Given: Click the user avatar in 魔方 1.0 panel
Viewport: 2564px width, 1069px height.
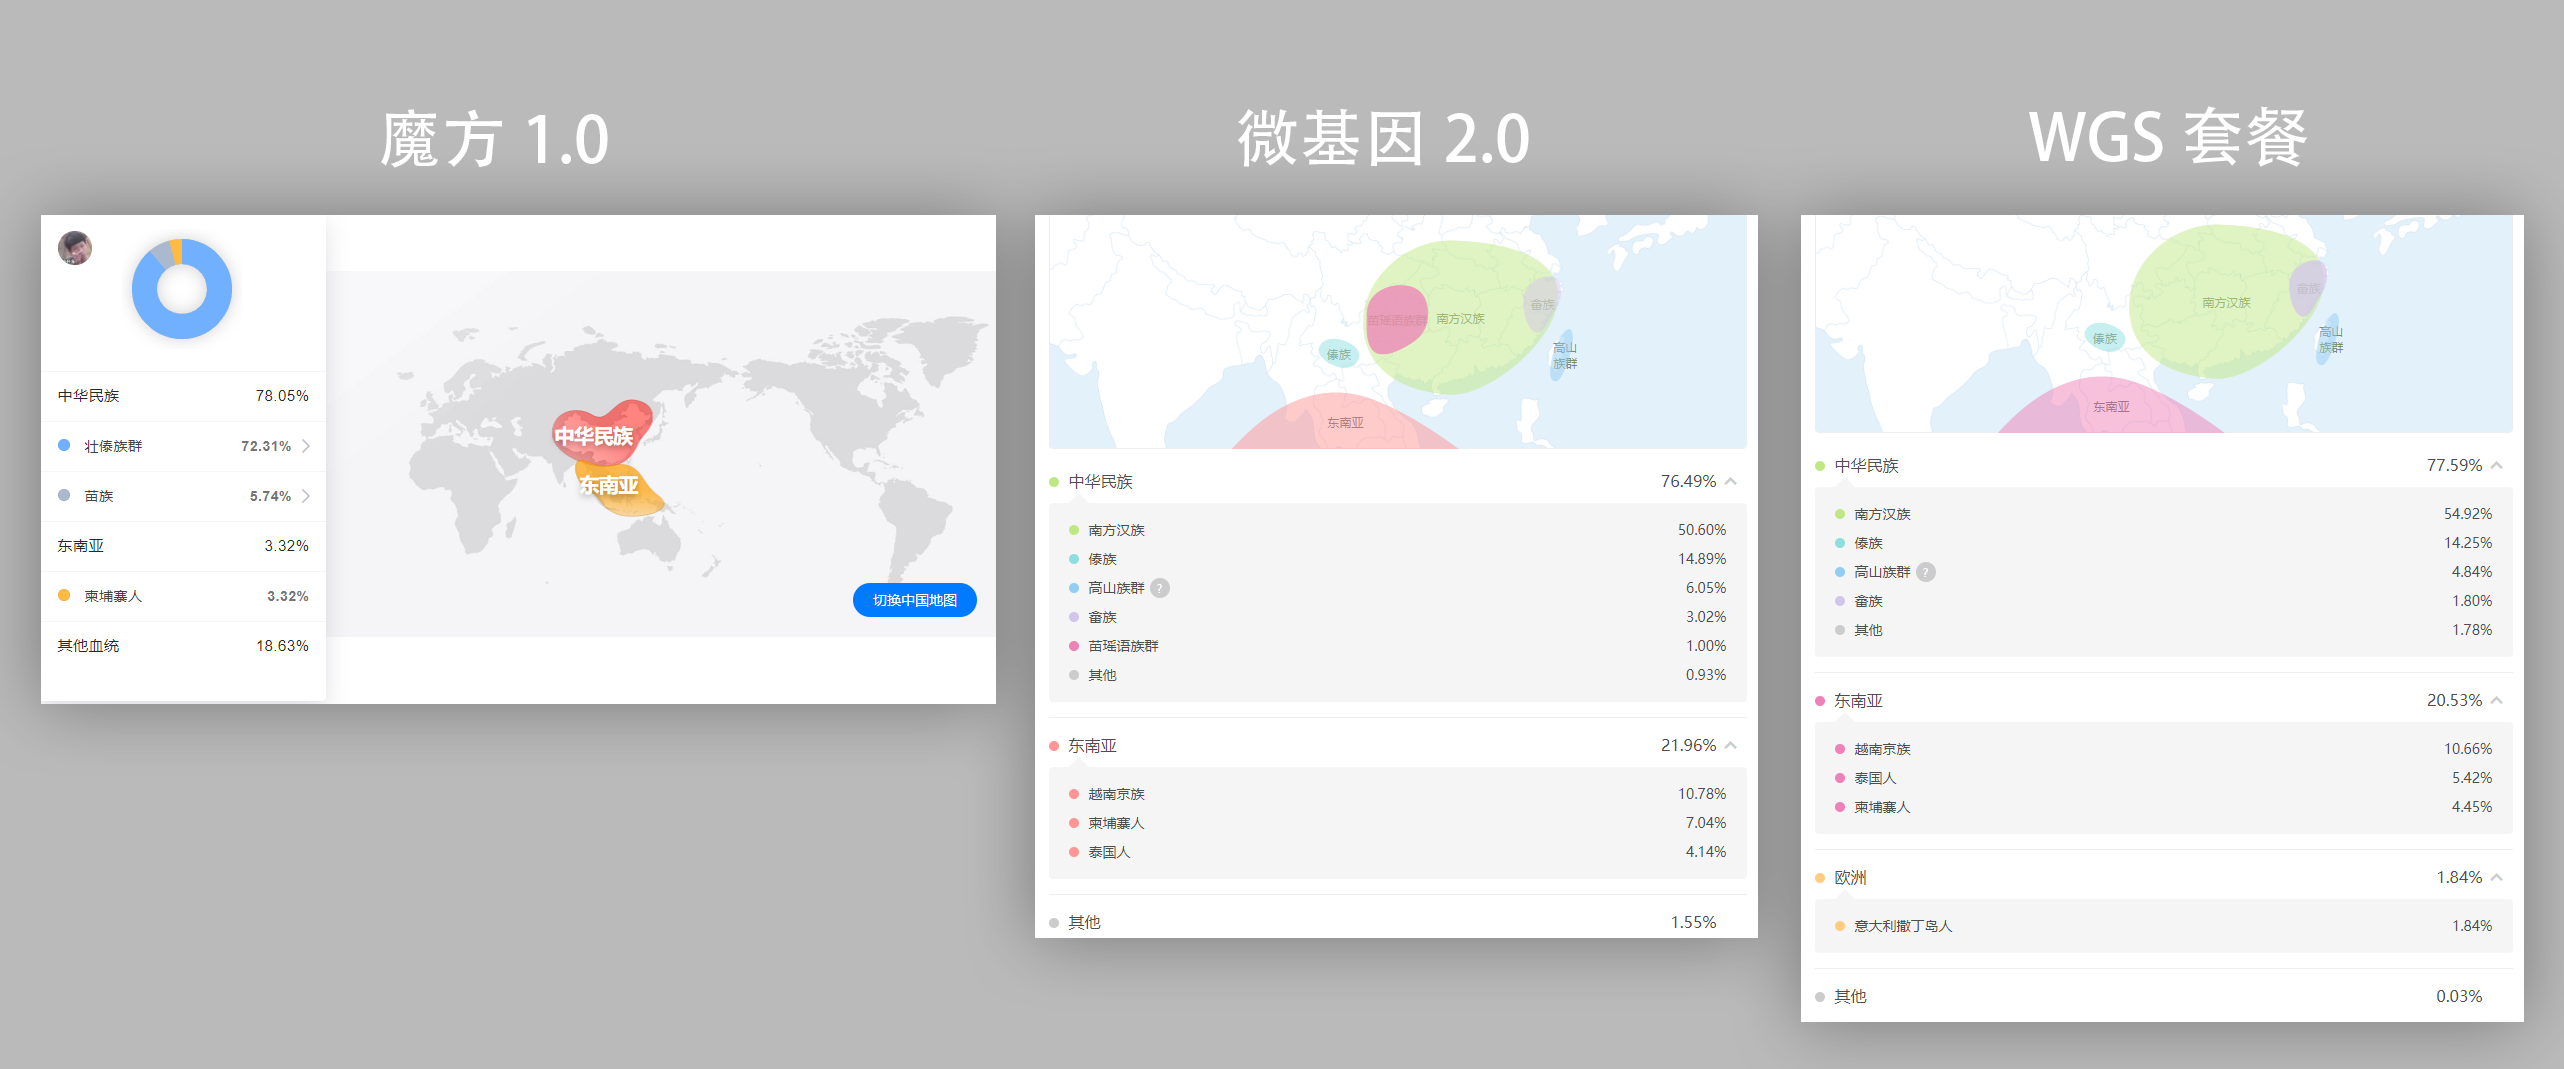Looking at the screenshot, I should (75, 248).
